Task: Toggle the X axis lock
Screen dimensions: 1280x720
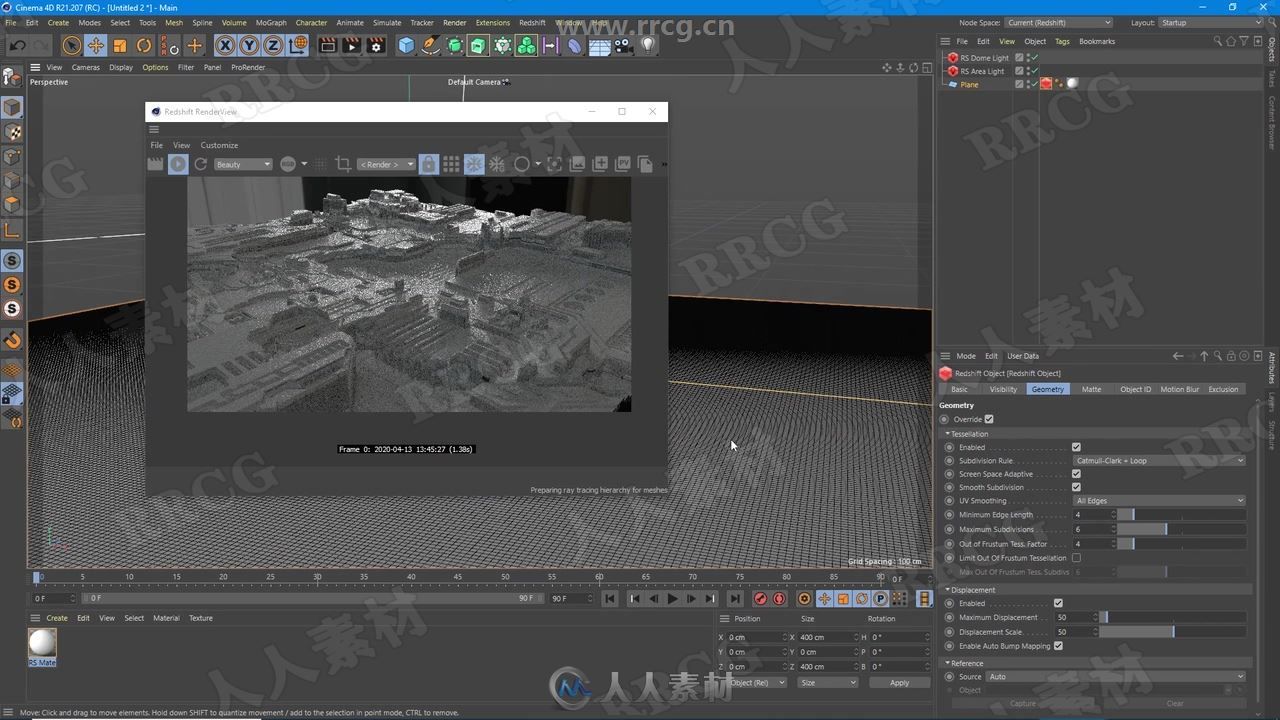Action: click(225, 45)
